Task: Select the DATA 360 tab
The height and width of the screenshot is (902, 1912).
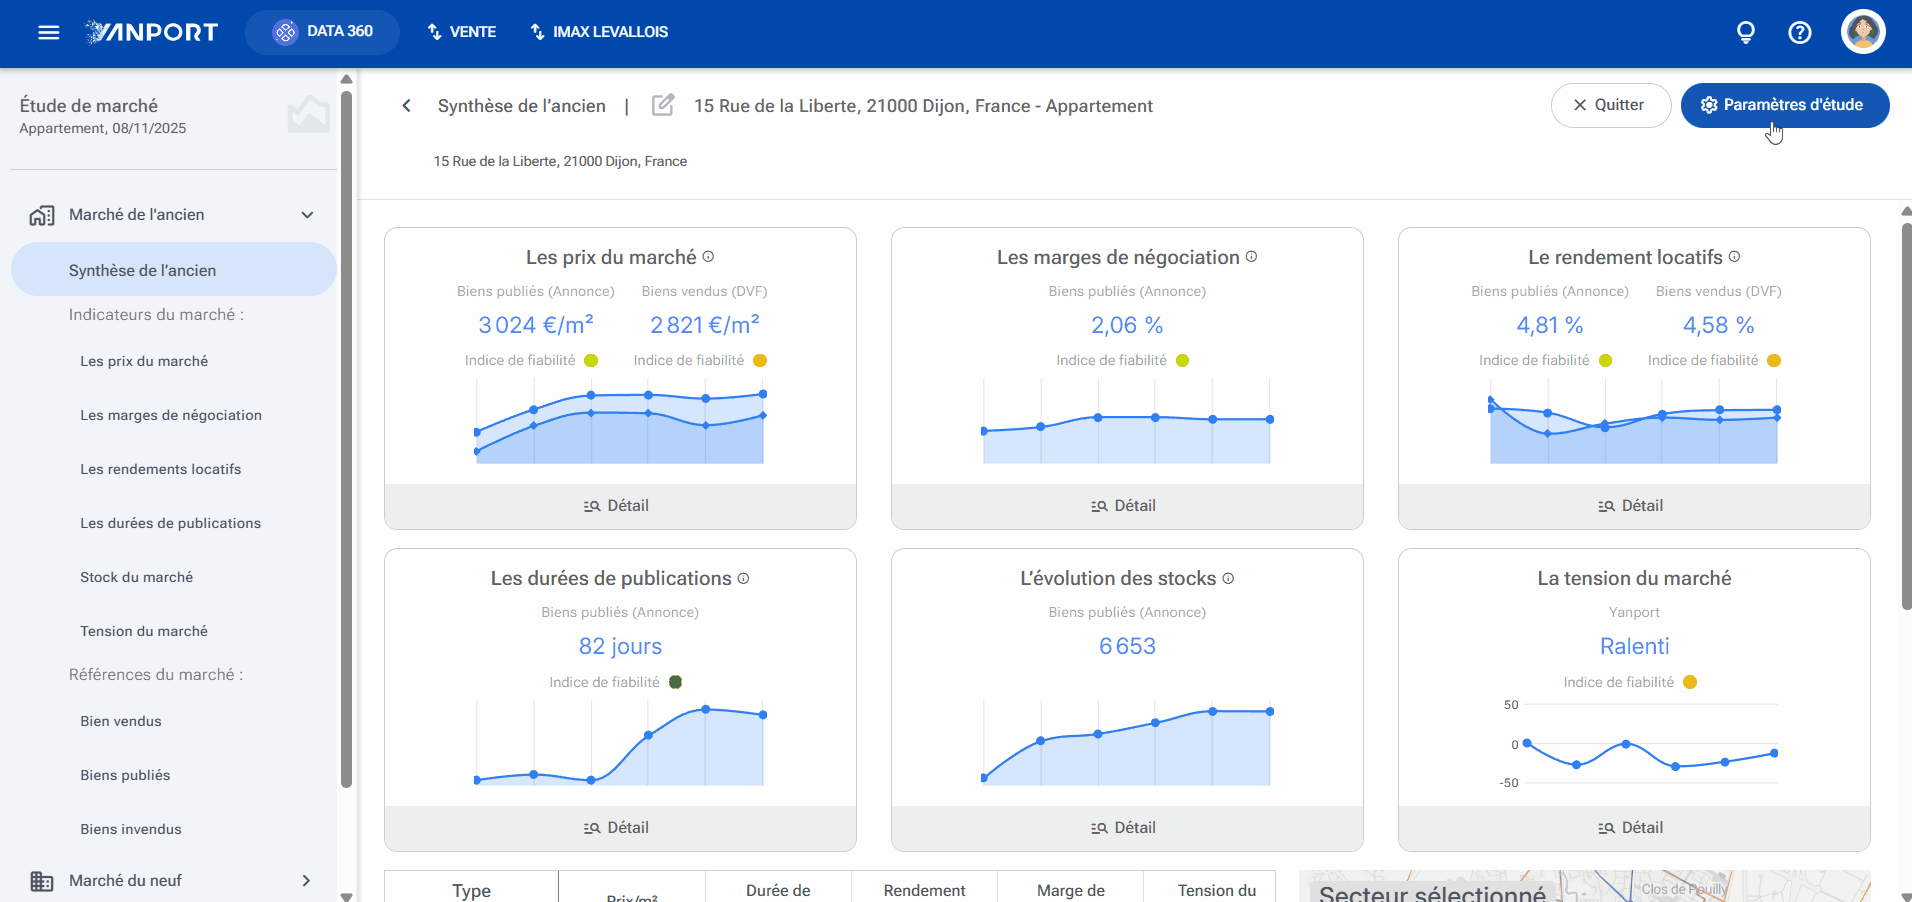Action: [x=322, y=32]
